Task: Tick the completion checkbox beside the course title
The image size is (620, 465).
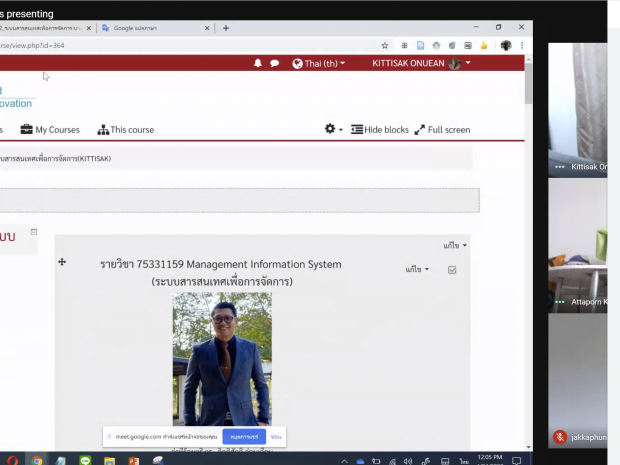Action: point(452,270)
